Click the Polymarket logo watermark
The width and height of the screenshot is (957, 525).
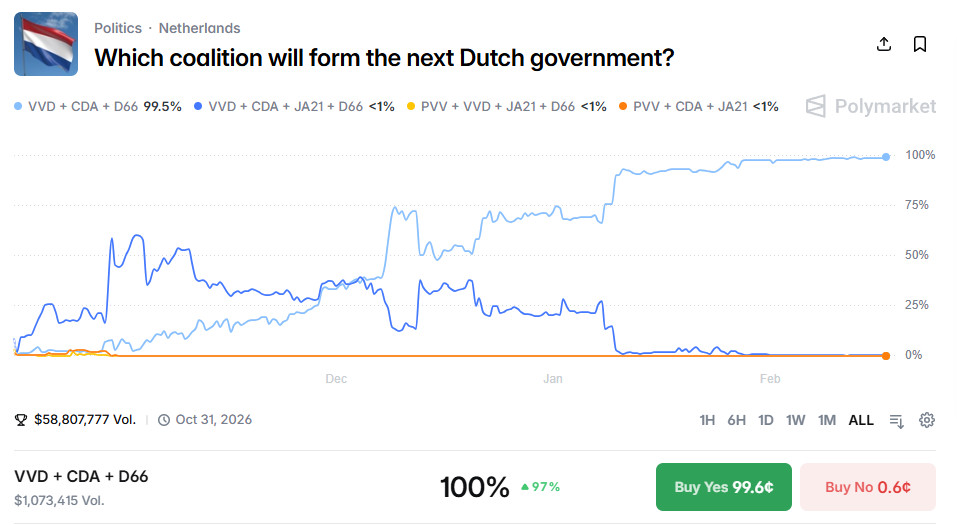[871, 106]
